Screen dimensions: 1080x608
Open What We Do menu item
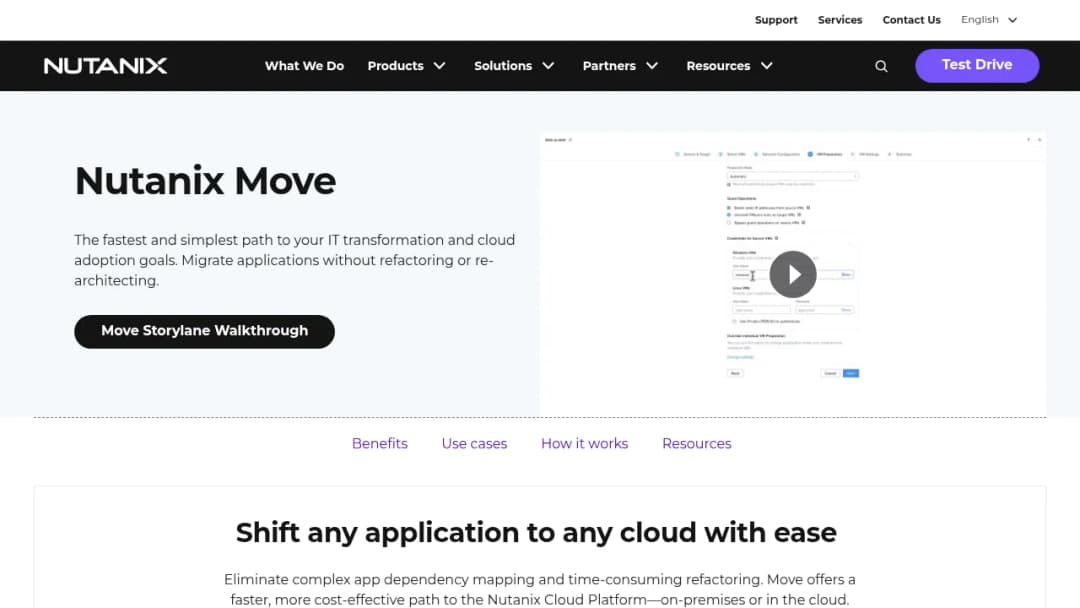pos(304,65)
